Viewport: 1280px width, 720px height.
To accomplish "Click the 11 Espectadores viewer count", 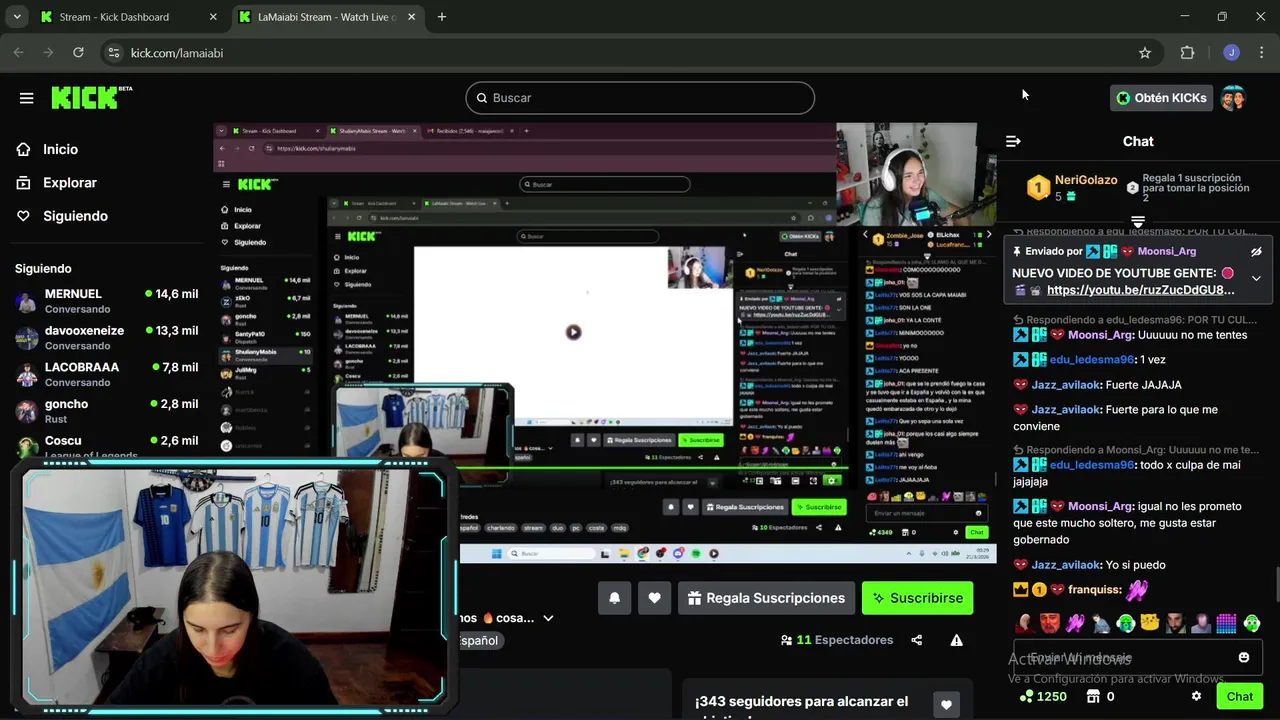I will pyautogui.click(x=837, y=640).
